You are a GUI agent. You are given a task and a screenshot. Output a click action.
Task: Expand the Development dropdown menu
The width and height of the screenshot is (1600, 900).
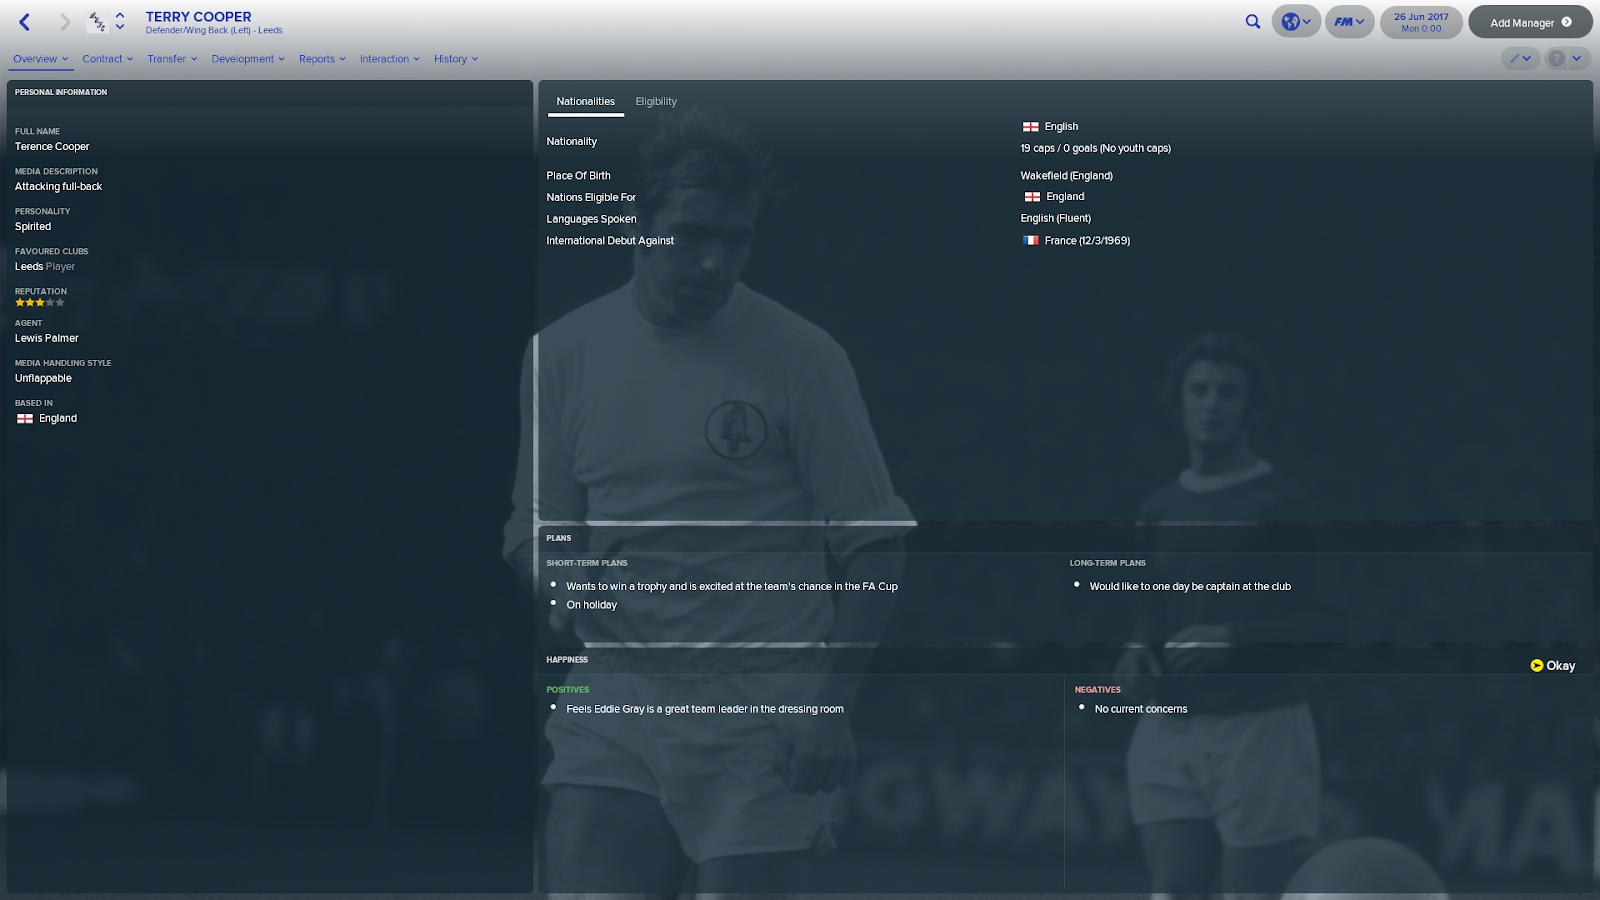[x=248, y=59]
